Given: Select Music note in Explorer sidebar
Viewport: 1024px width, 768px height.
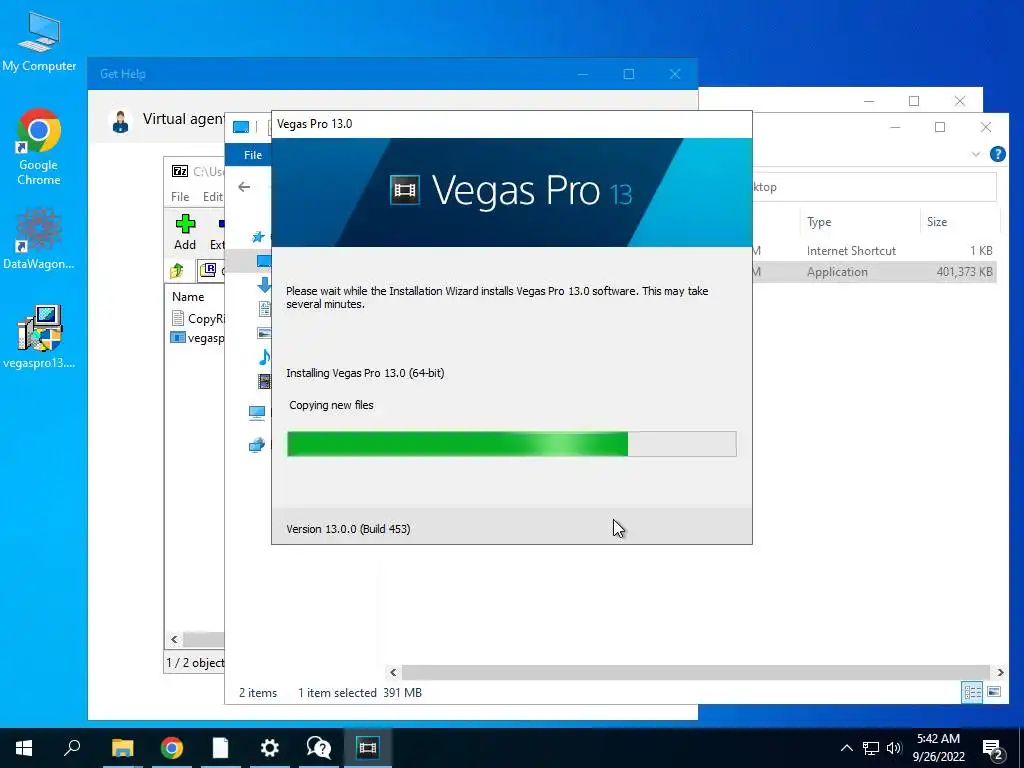Looking at the screenshot, I should point(264,357).
